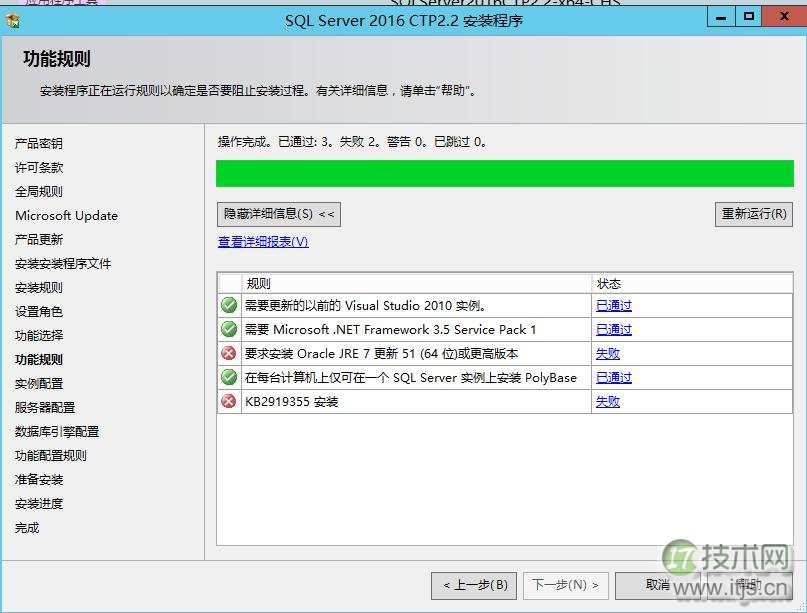807x613 pixels.
Task: Click rule text 需要更新的以前的 Visual Studio 2010 实例
Action: [x=365, y=306]
